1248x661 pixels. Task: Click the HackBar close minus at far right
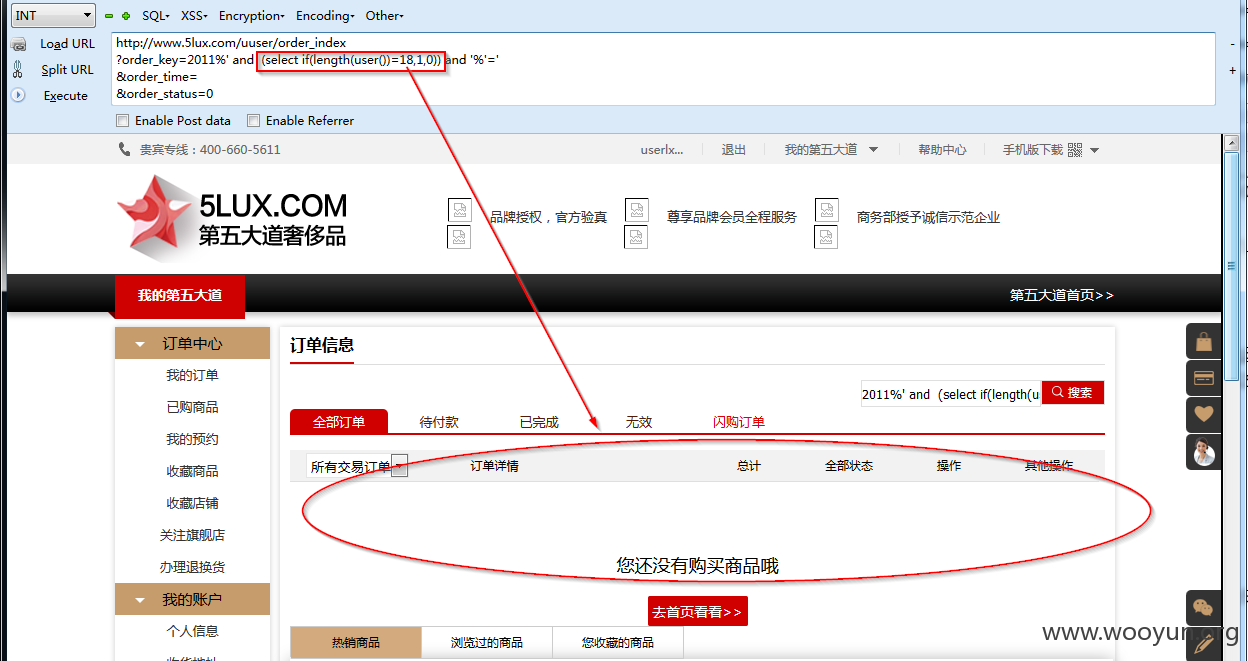[x=1232, y=44]
